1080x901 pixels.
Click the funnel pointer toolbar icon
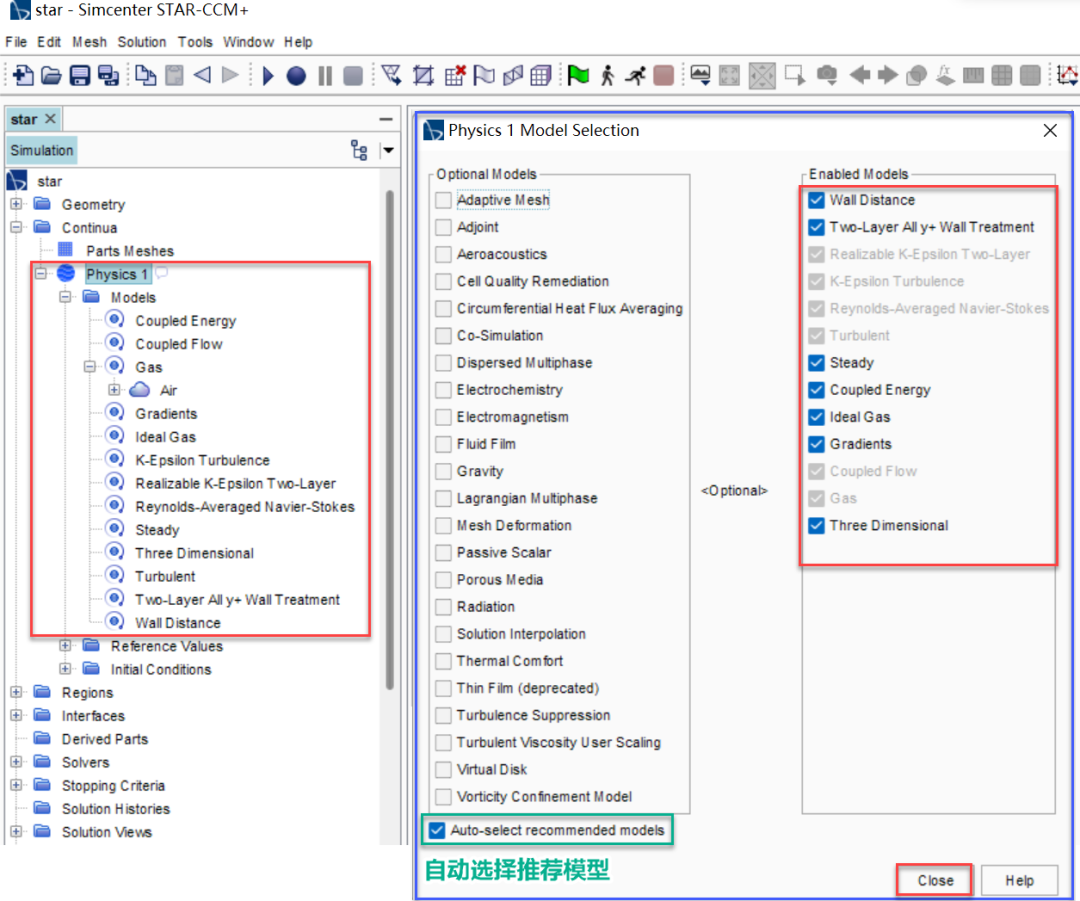pos(391,75)
